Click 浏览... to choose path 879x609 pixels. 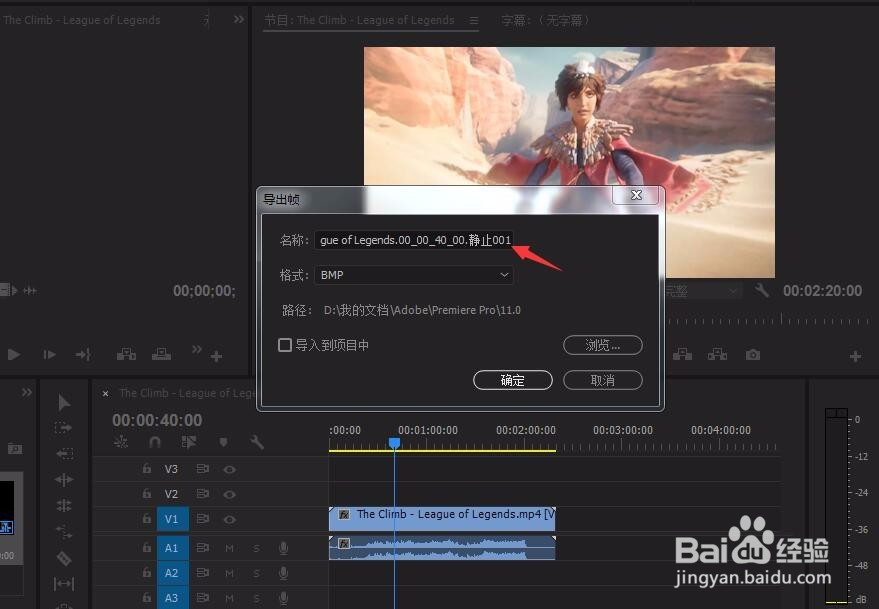pos(603,345)
